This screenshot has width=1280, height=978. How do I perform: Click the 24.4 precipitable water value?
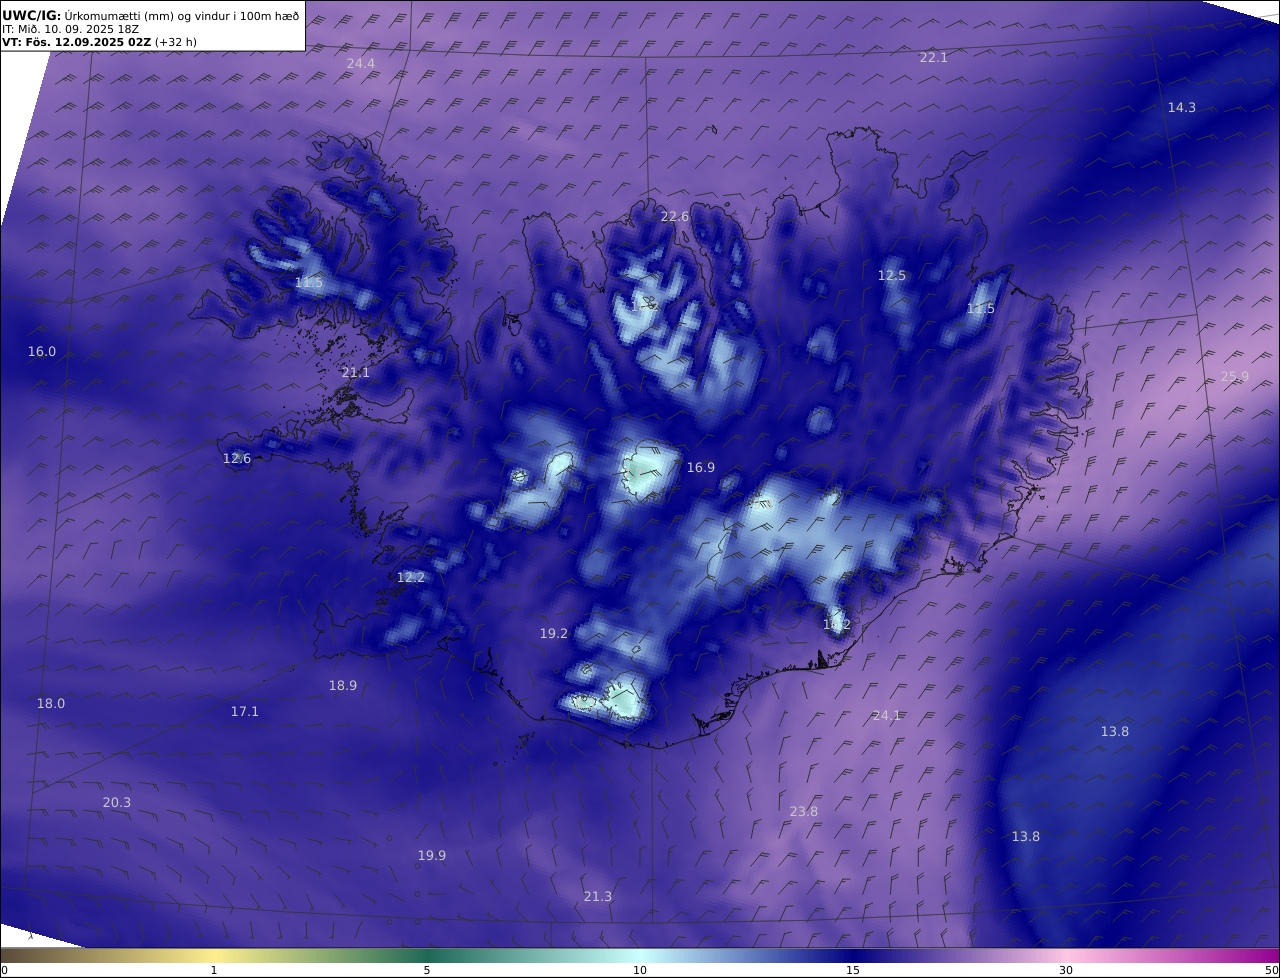coord(361,63)
